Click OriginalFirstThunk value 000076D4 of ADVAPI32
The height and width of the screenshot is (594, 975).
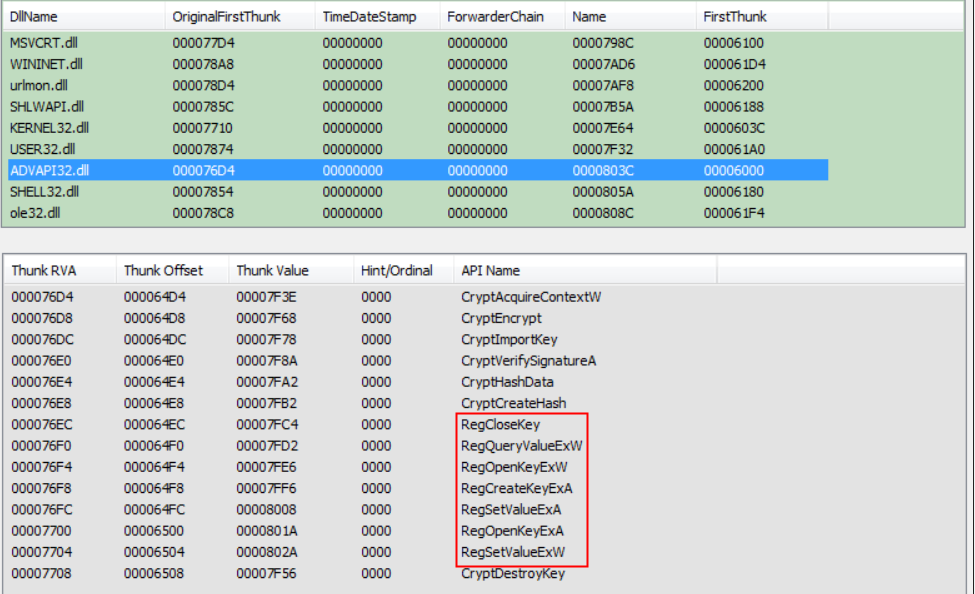203,170
